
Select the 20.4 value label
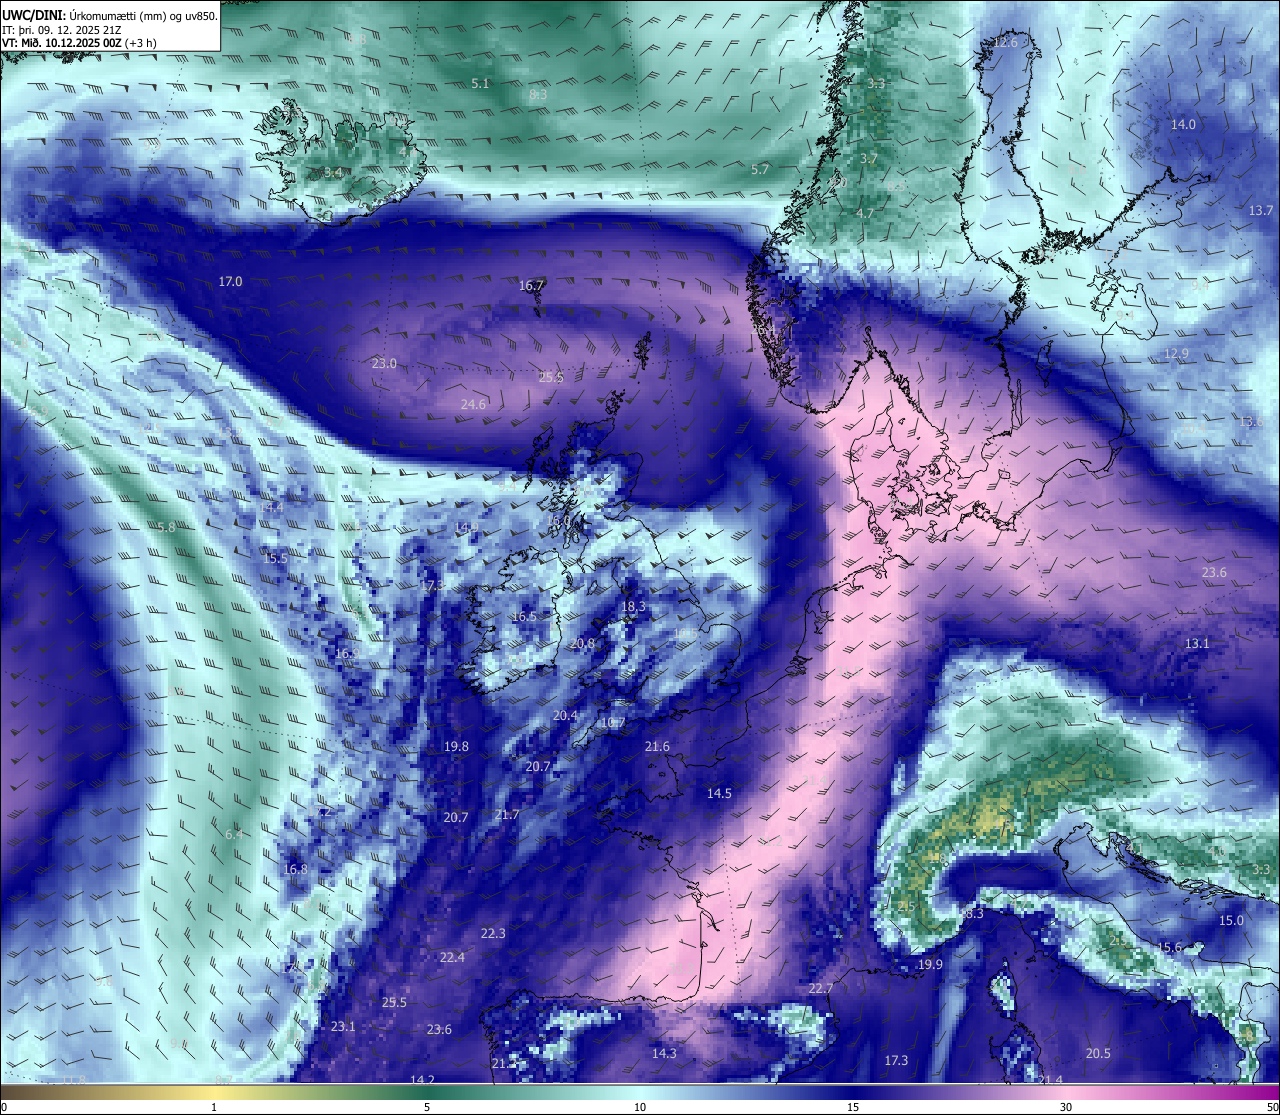point(565,715)
